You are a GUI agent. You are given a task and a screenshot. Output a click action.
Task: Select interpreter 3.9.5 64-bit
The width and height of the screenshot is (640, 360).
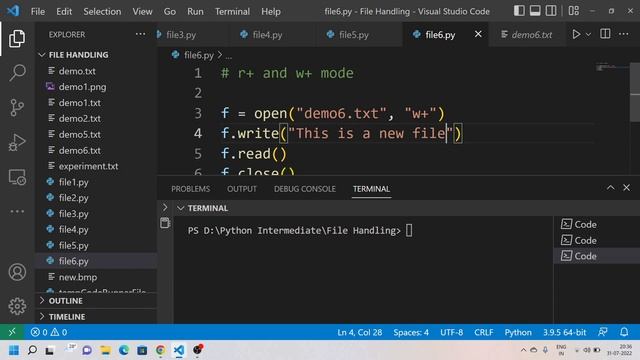coord(564,332)
